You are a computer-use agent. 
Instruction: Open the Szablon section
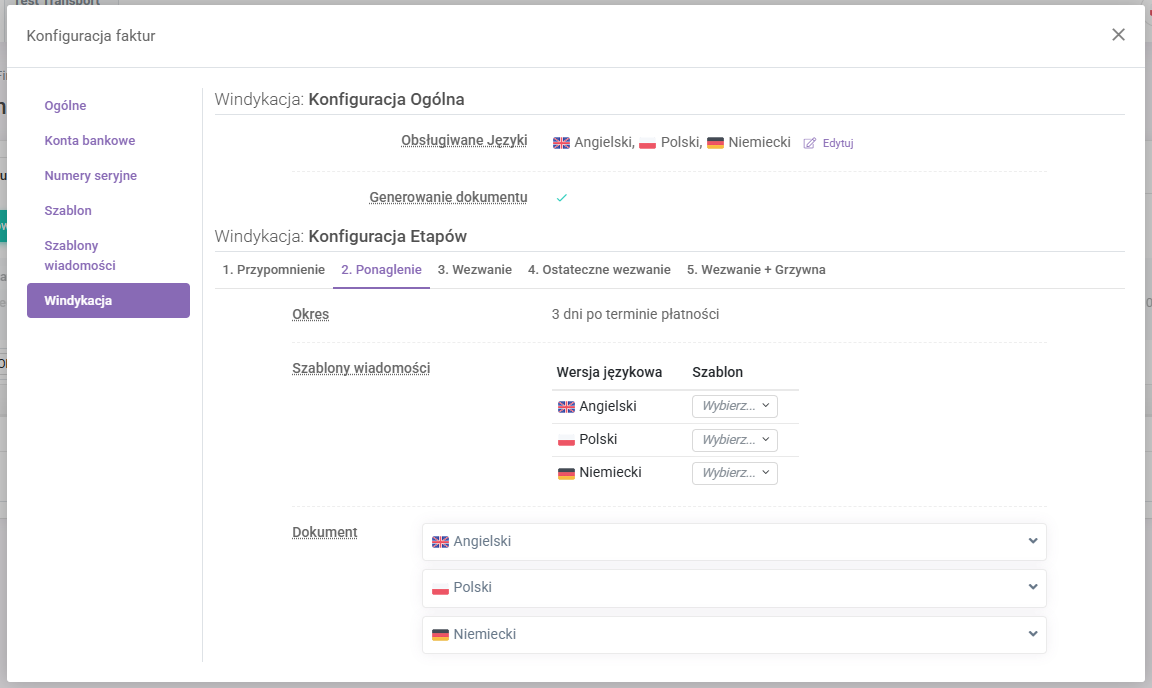click(68, 210)
